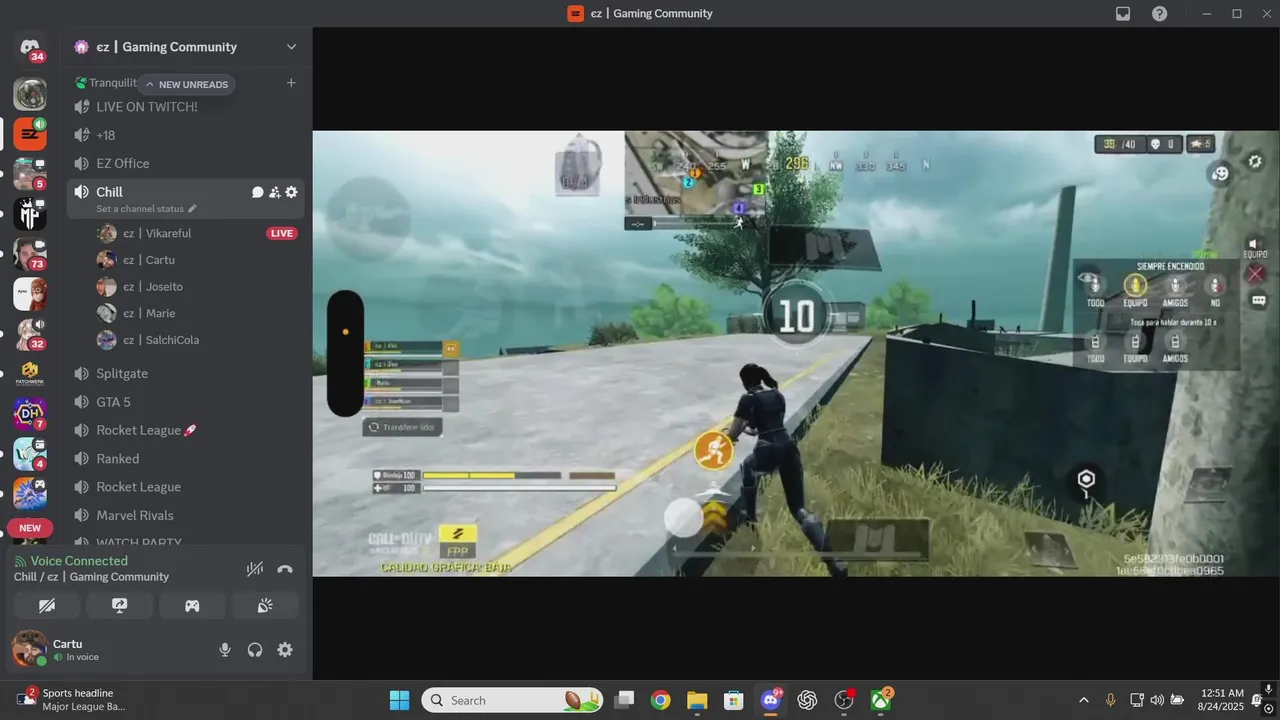Viewport: 1280px width, 720px height.
Task: Expand the ez Gaming Community server menu
Action: (x=291, y=47)
